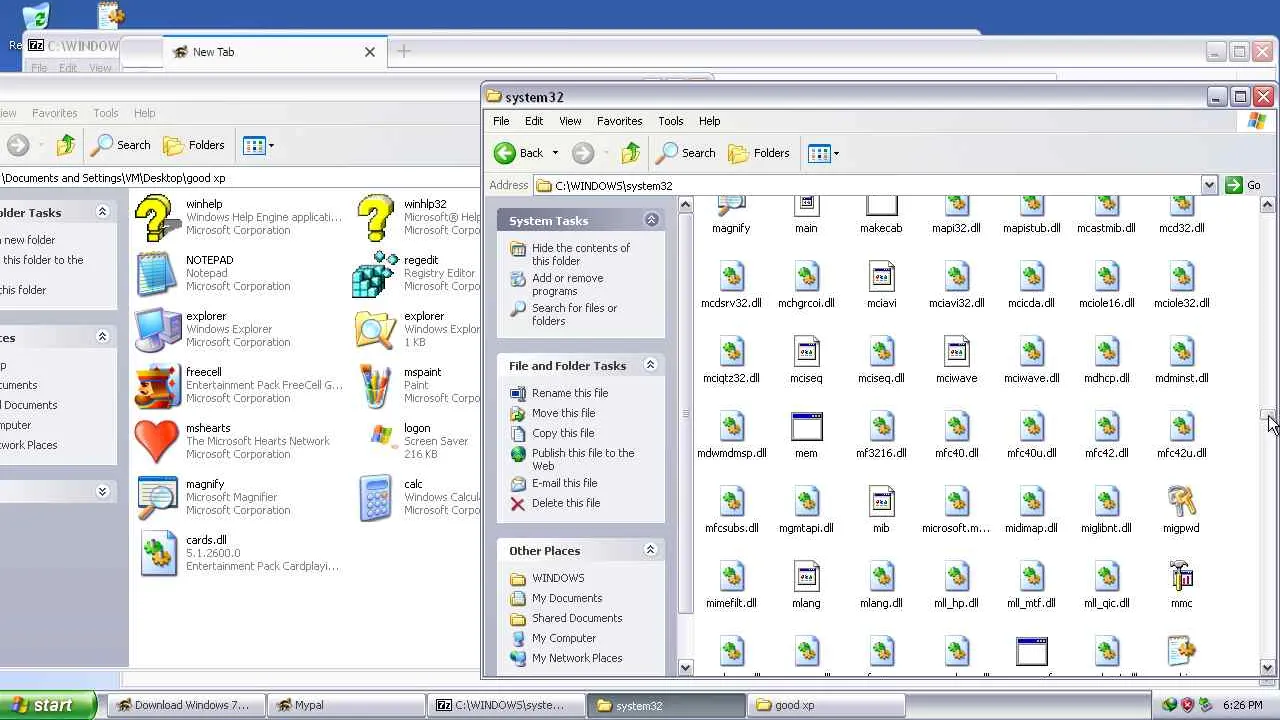Select the cards.dll icon
Screen dimensions: 1280x720
click(x=157, y=554)
